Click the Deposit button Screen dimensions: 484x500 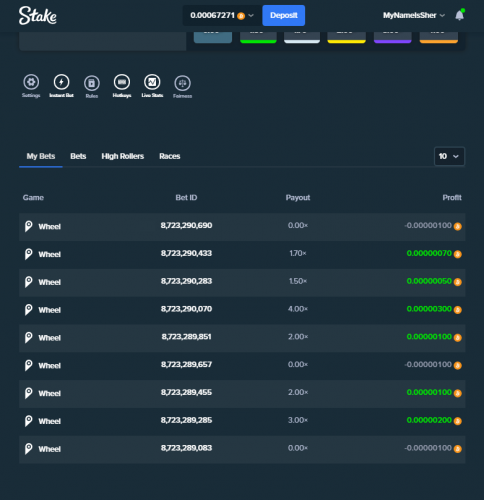tap(284, 15)
